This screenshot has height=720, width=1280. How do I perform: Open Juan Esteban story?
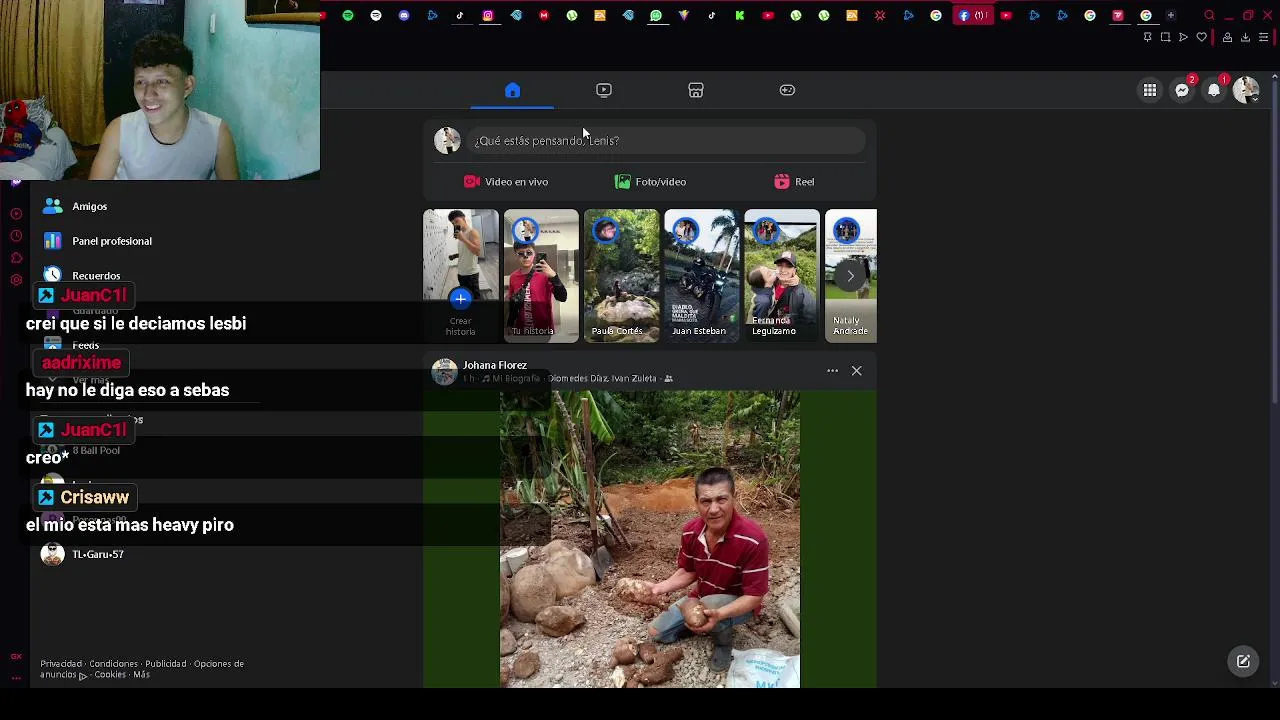pyautogui.click(x=701, y=276)
